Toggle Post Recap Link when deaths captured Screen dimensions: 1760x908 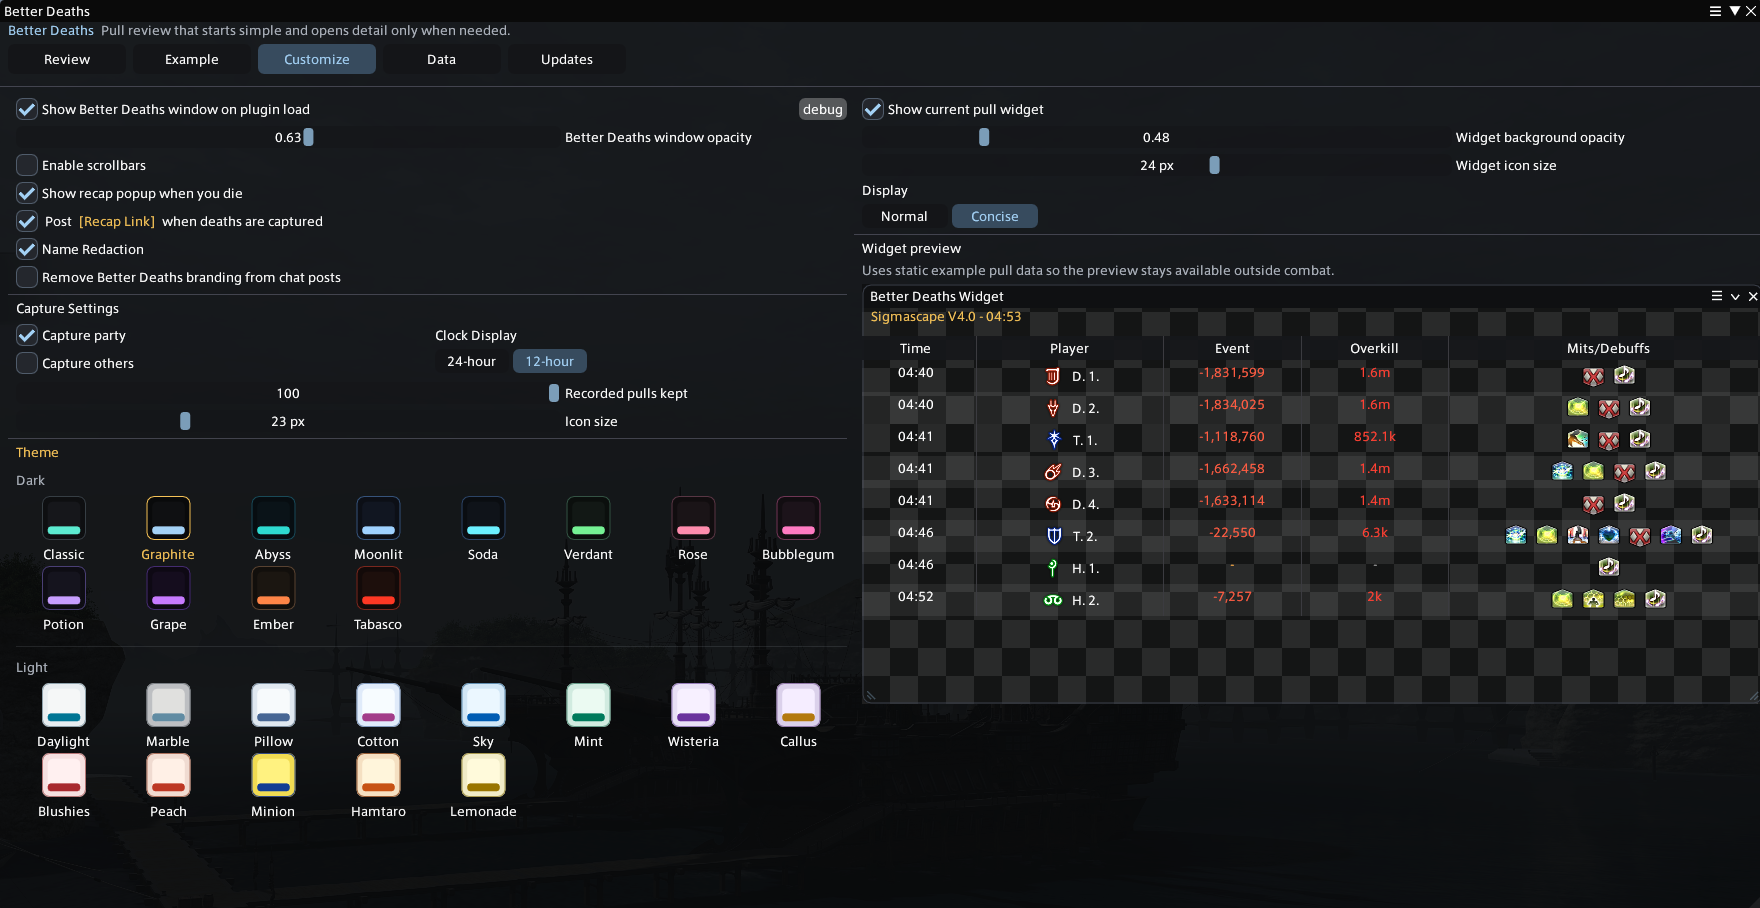[27, 221]
